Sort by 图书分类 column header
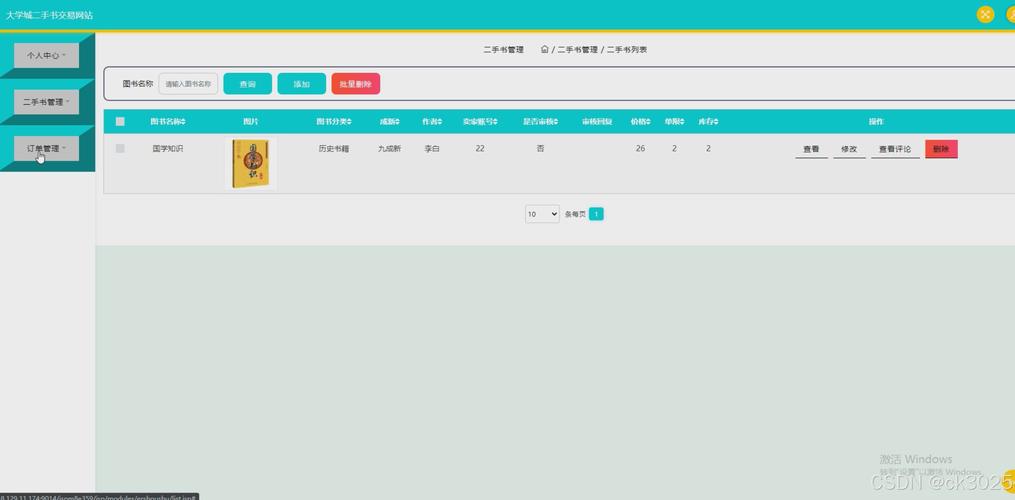This screenshot has height=500, width=1015. (334, 122)
